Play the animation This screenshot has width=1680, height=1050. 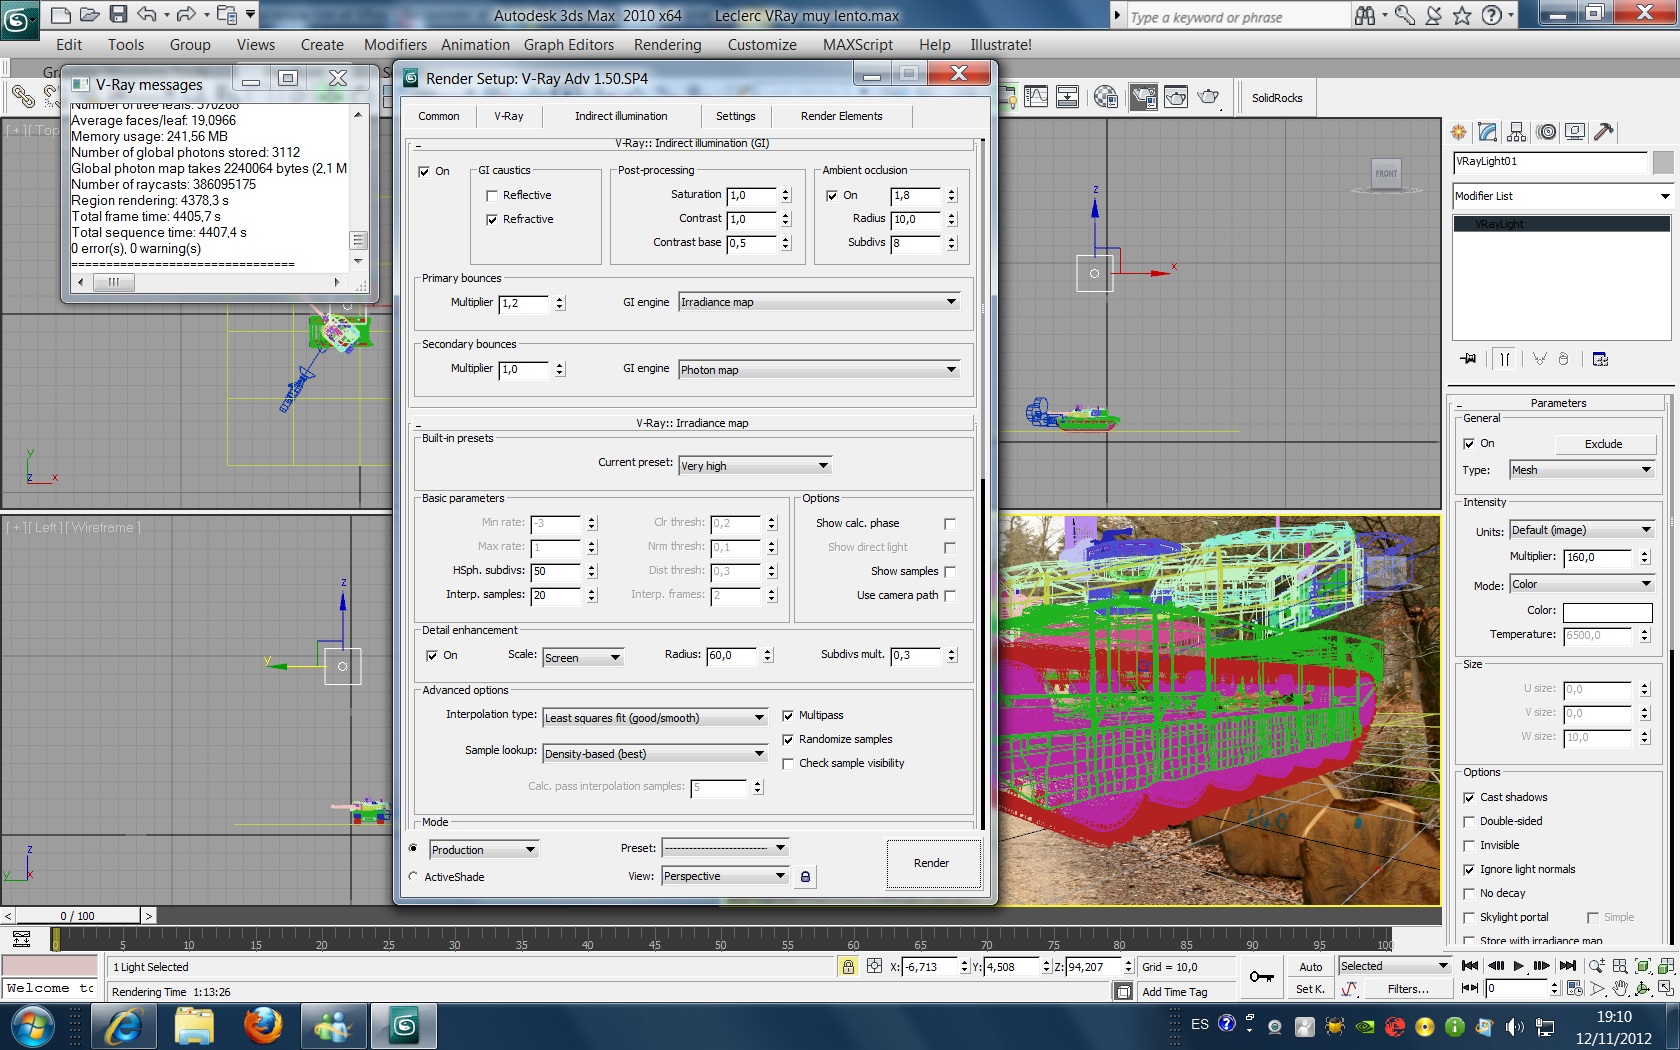[1518, 966]
